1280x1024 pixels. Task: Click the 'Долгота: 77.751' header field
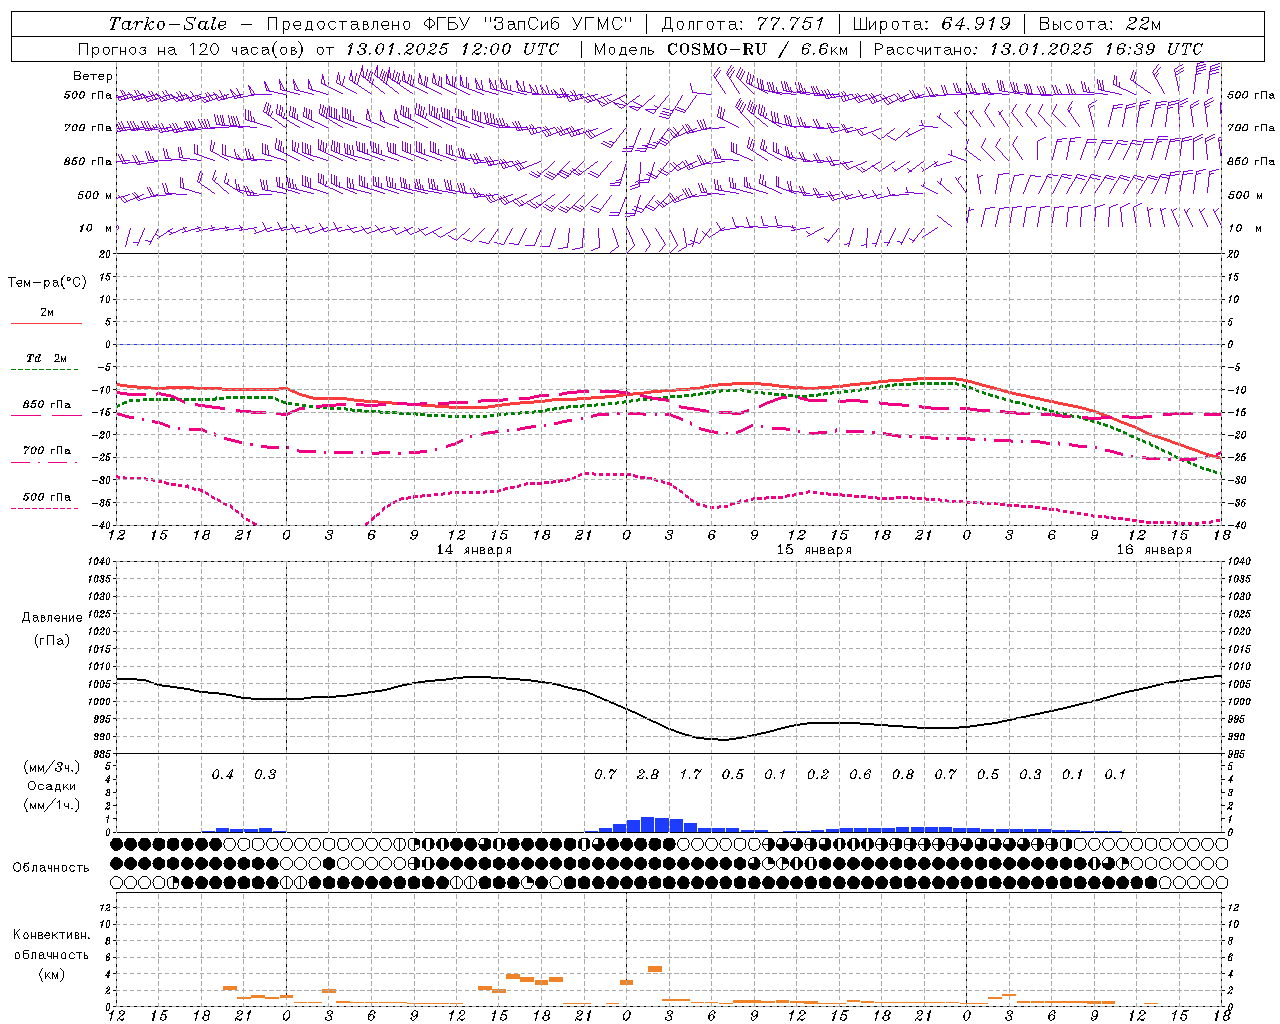[x=743, y=24]
